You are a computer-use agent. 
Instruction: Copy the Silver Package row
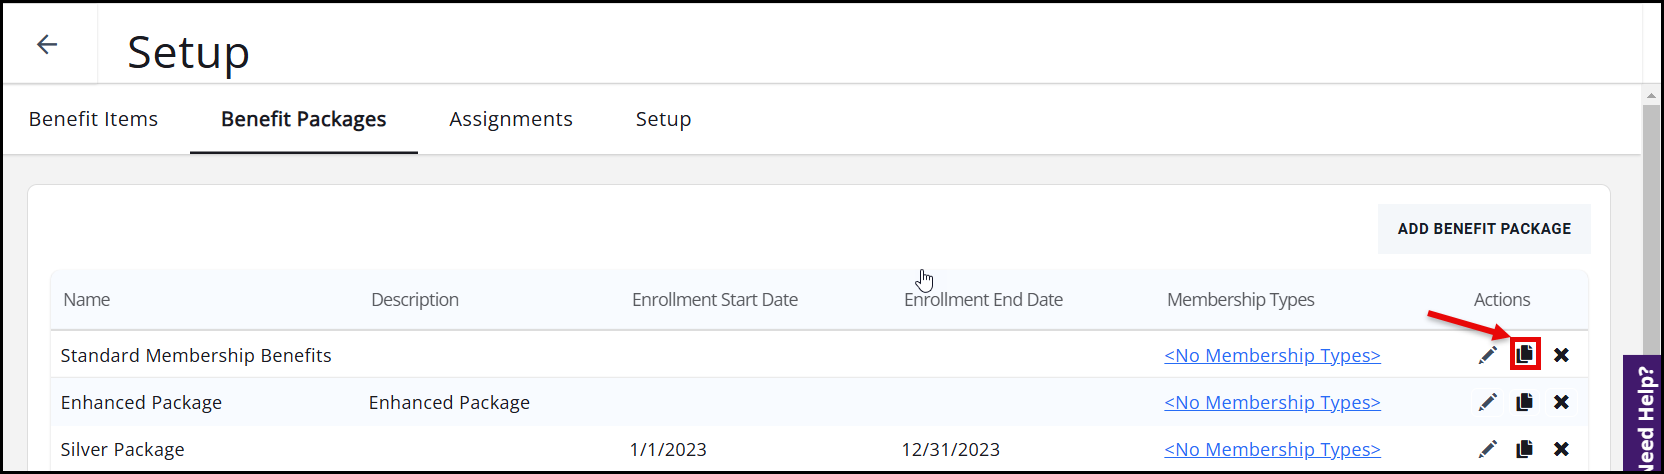(1525, 449)
